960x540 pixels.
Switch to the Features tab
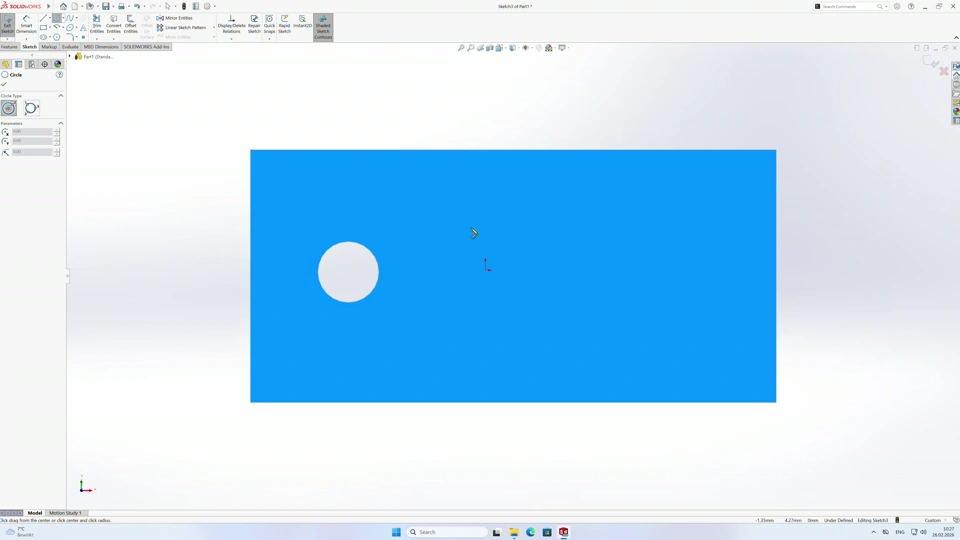[x=9, y=47]
